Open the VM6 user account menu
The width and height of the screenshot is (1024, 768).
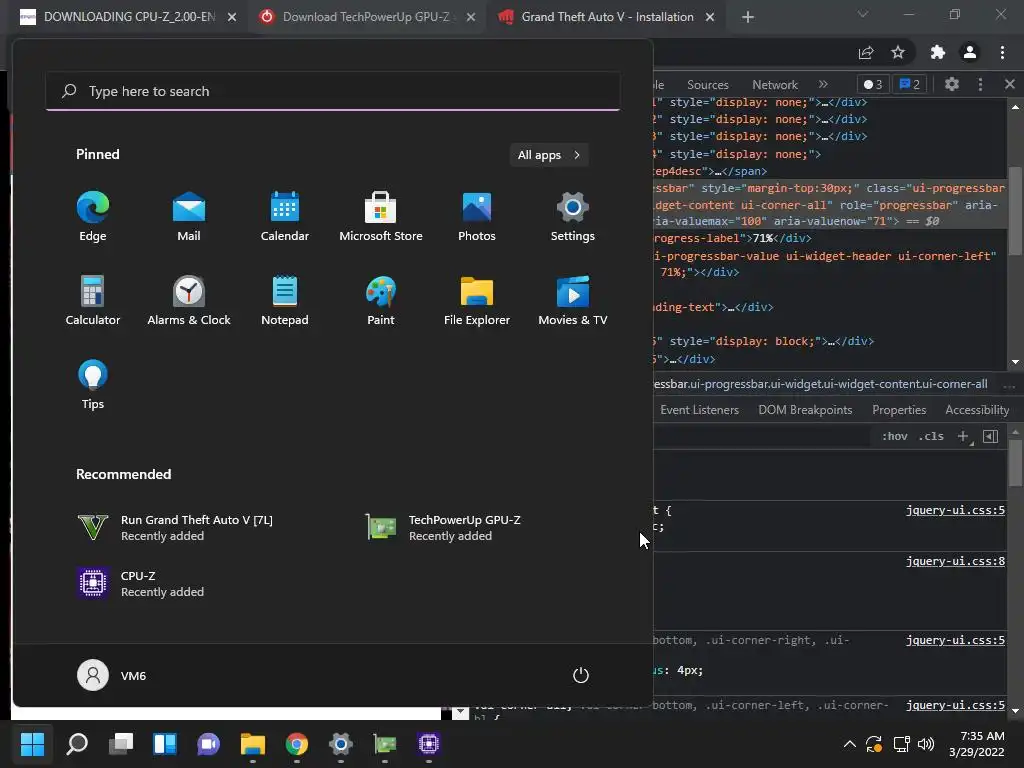pyautogui.click(x=112, y=675)
